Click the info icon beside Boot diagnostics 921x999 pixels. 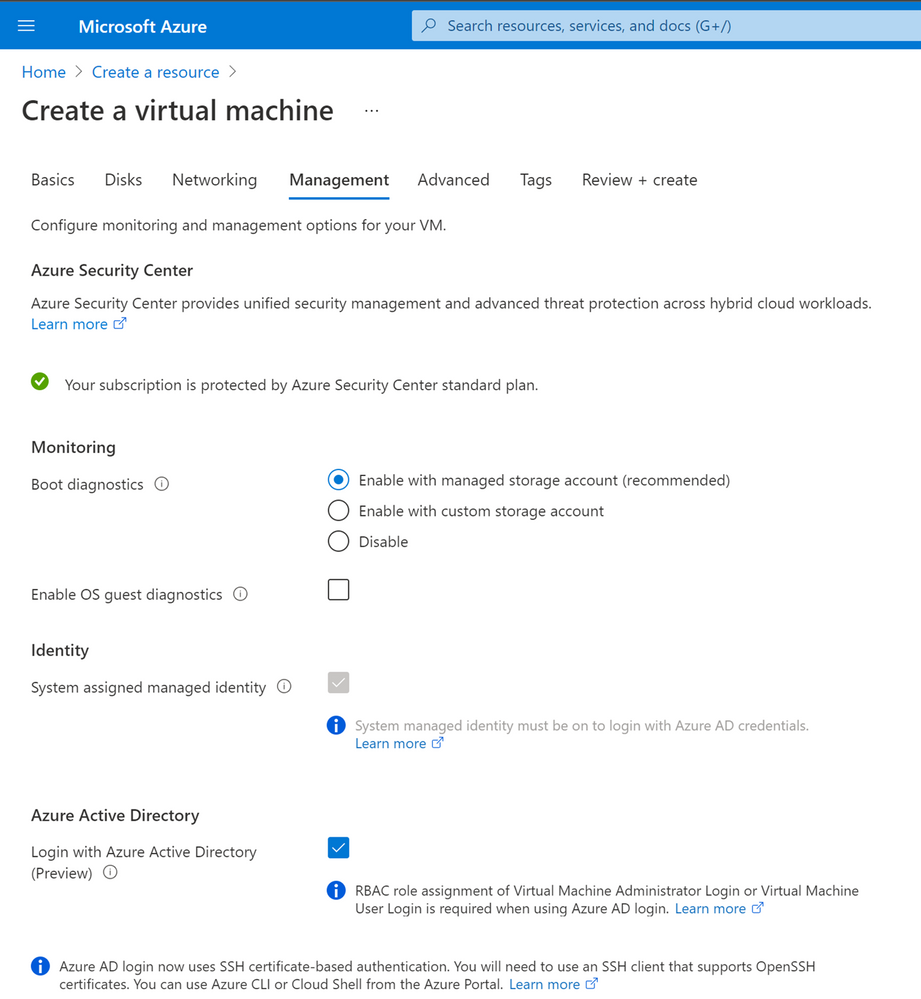161,484
